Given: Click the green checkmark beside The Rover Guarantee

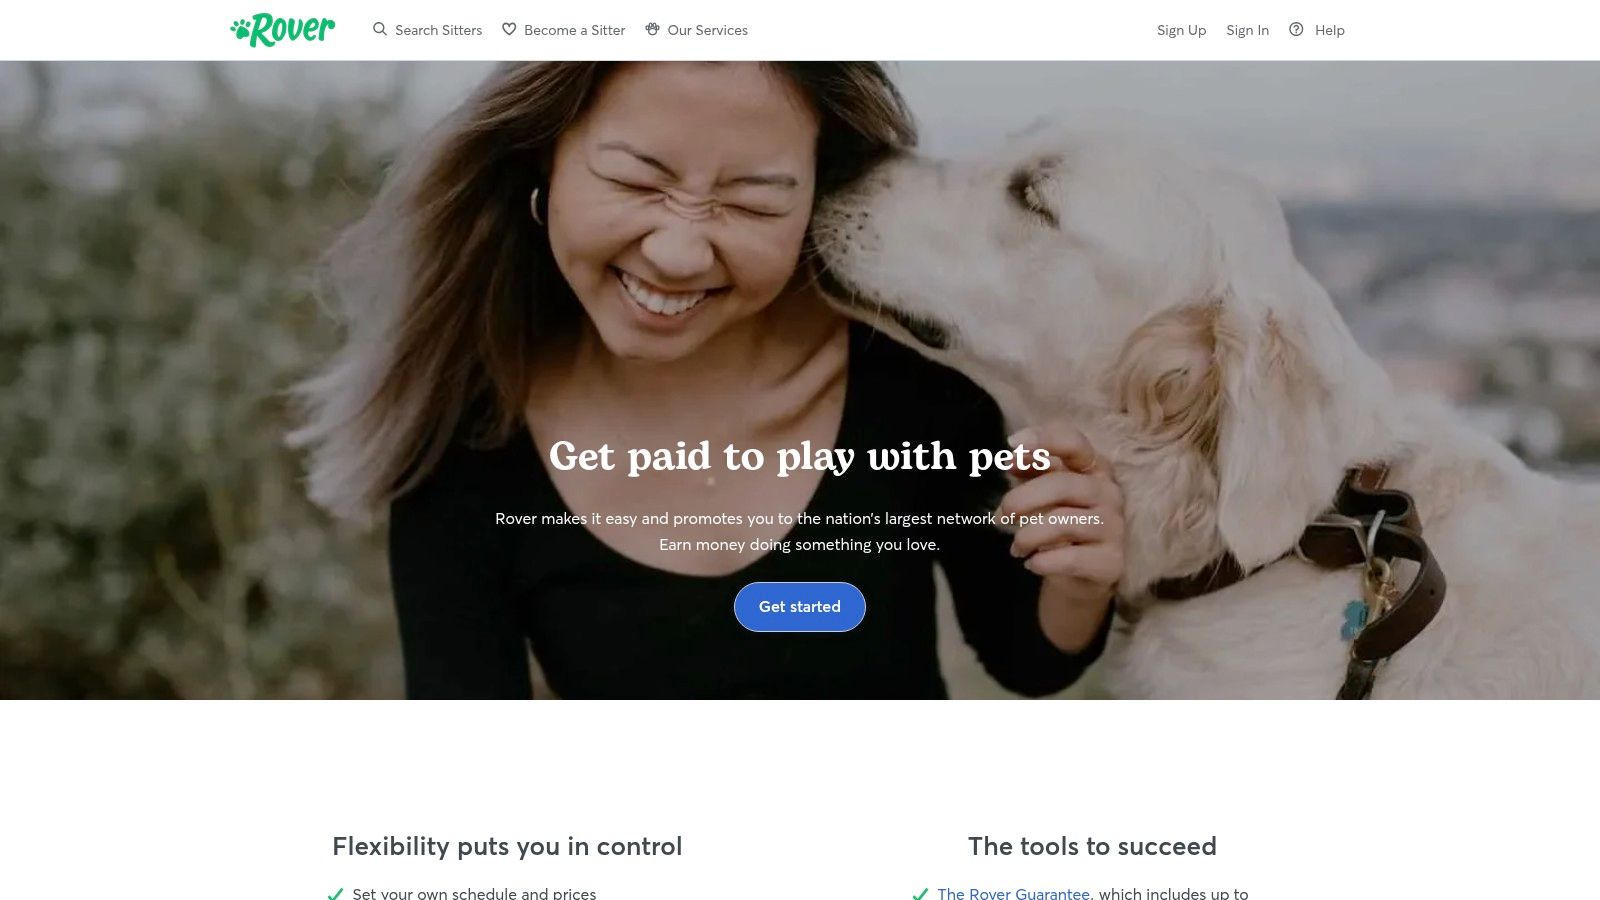Looking at the screenshot, I should [920, 894].
